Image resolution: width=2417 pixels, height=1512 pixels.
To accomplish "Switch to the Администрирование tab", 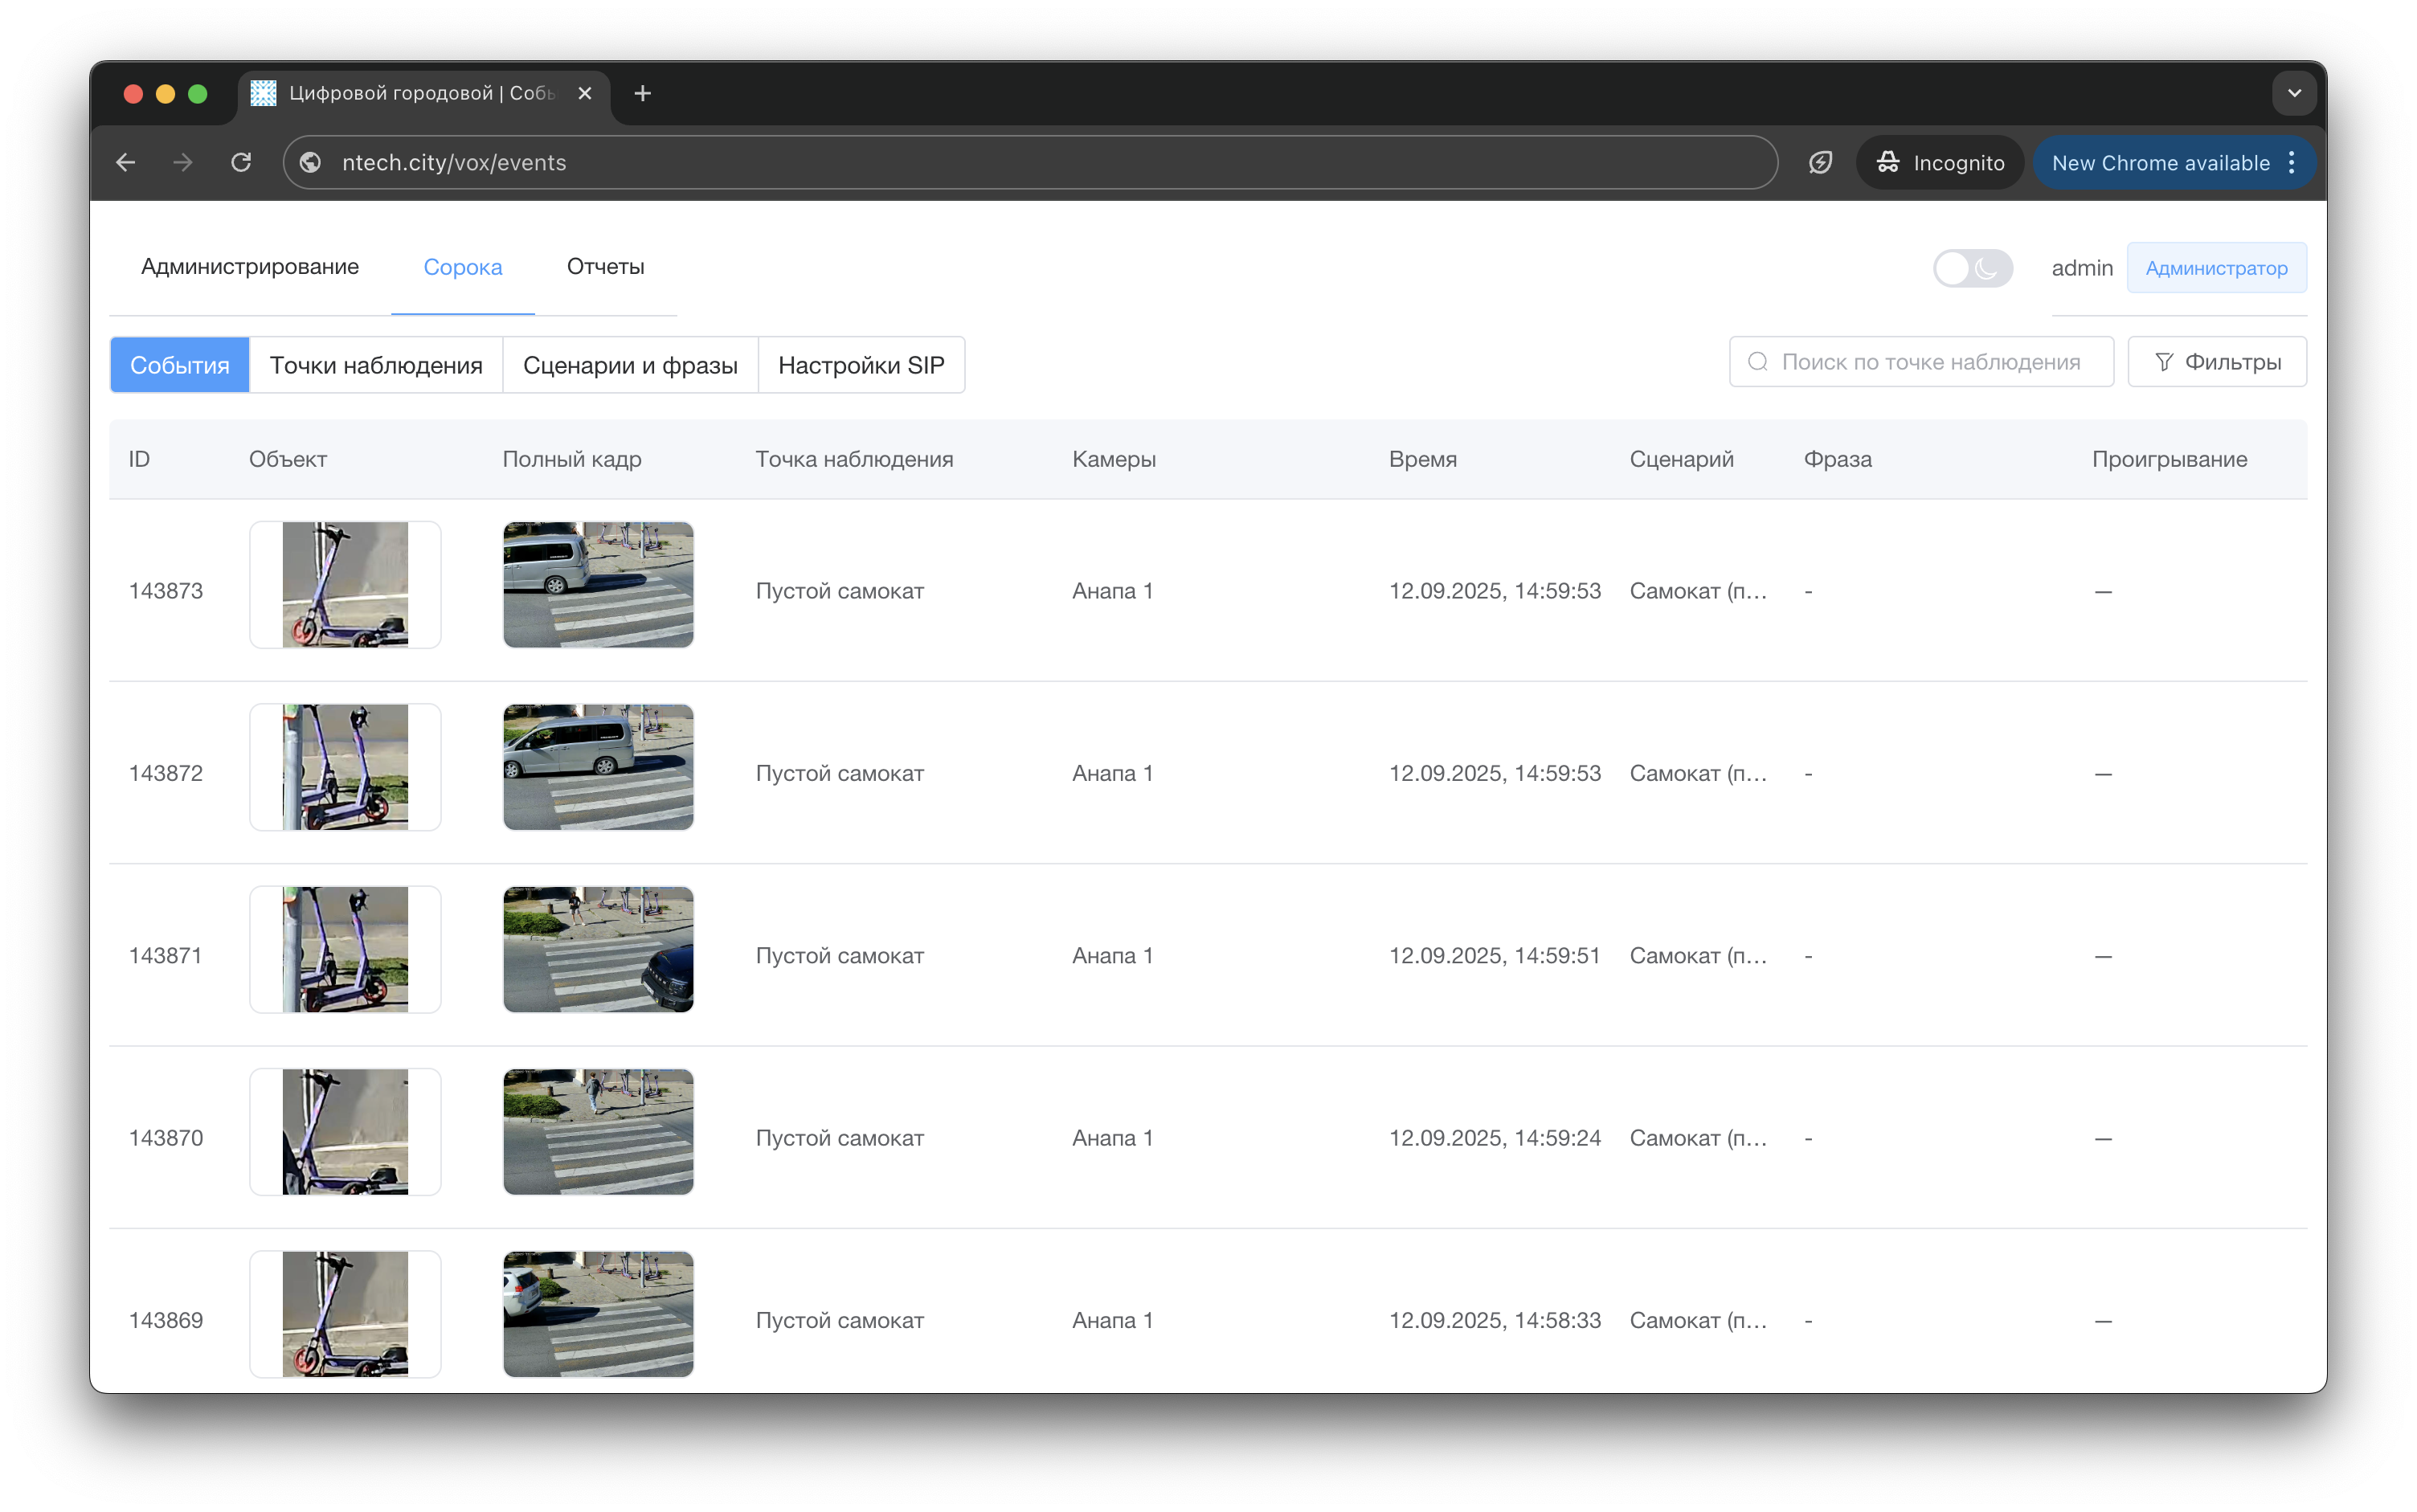I will [250, 267].
